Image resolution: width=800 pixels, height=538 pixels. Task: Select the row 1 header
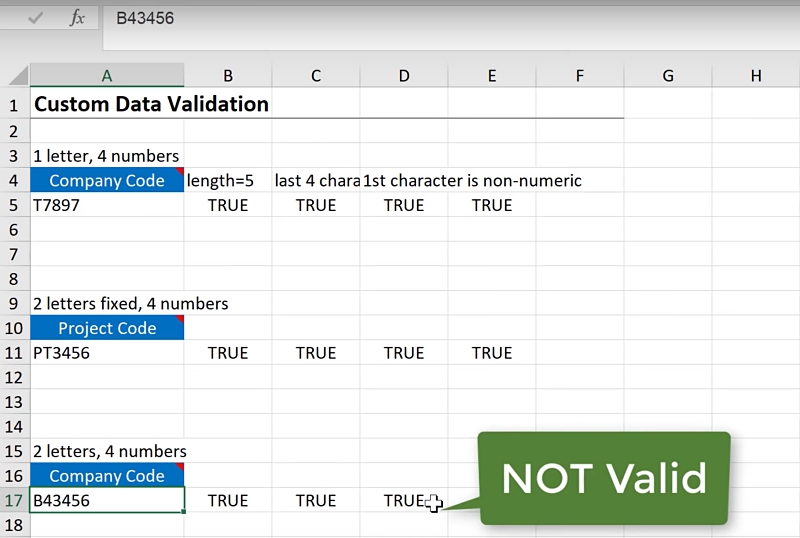point(14,105)
